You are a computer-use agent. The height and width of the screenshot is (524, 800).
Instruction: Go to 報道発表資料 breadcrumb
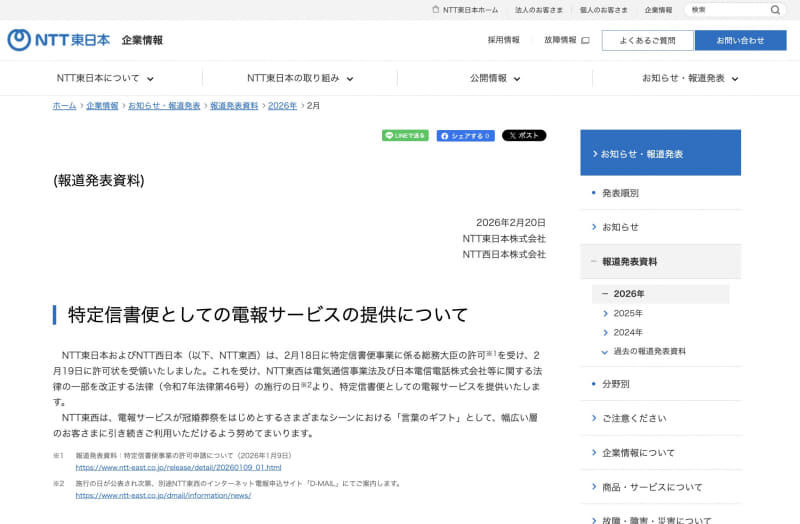click(234, 106)
